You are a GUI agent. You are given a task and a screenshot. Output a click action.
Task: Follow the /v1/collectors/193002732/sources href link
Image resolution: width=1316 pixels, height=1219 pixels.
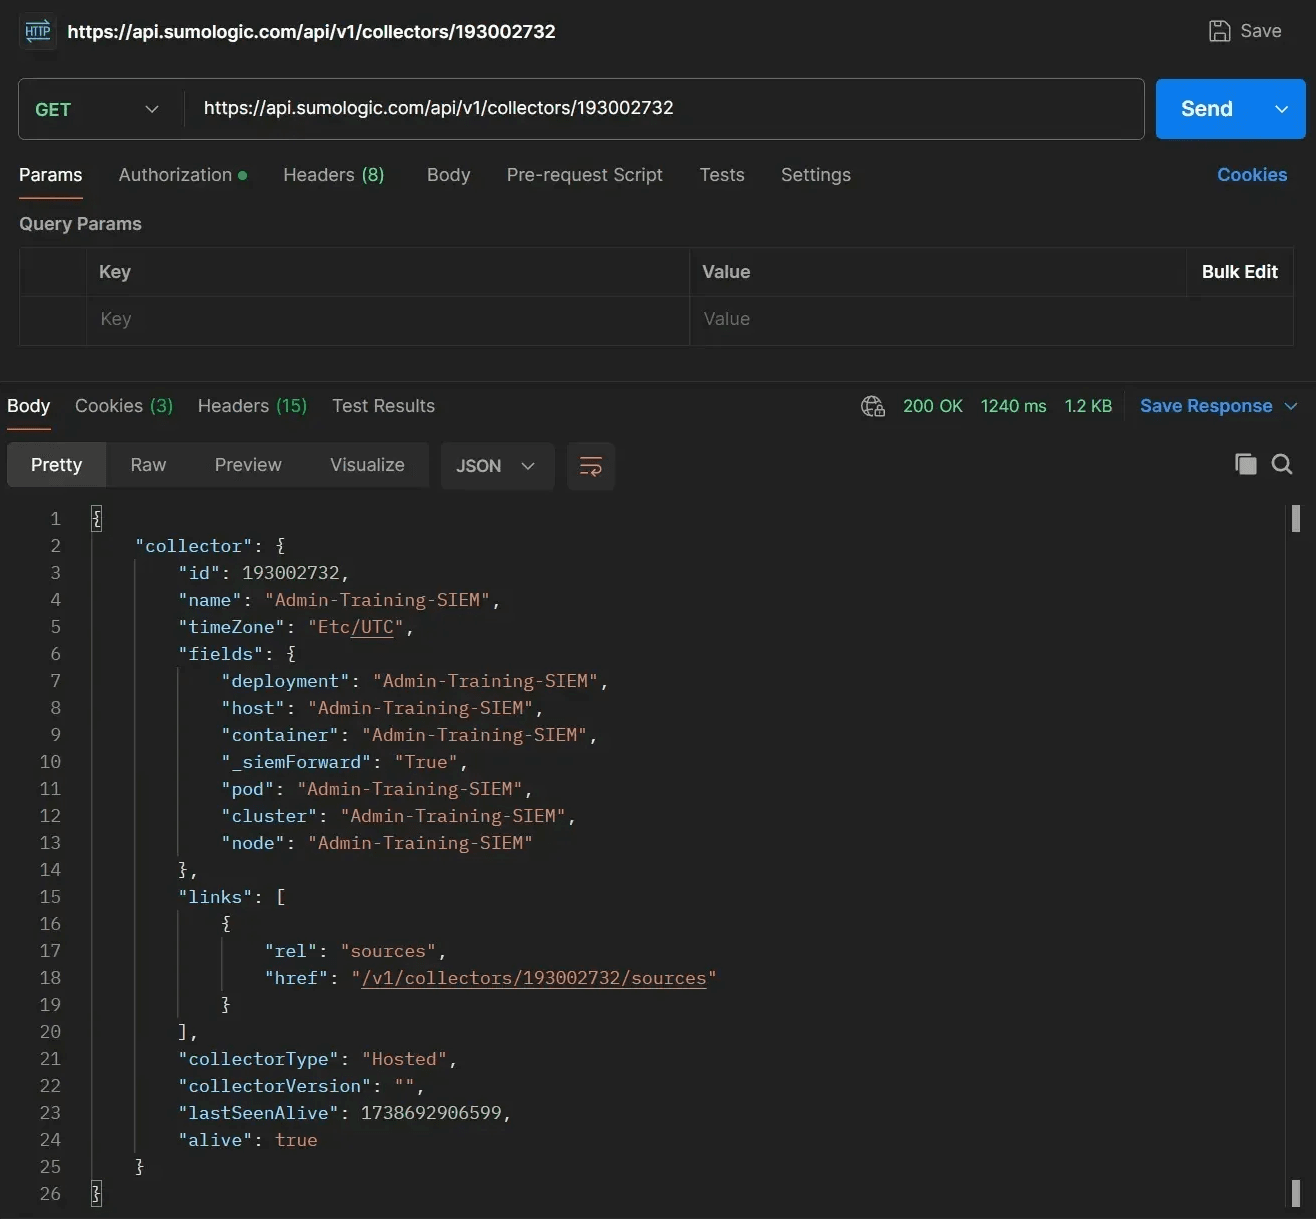coord(534,978)
